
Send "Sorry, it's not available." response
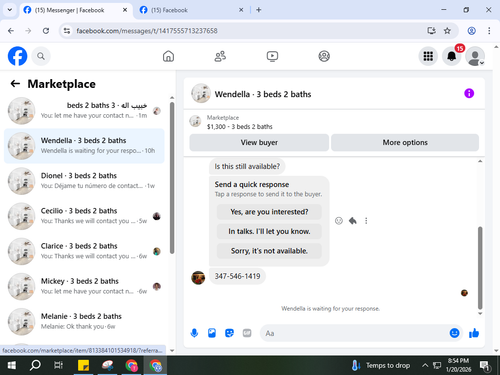coord(269,251)
